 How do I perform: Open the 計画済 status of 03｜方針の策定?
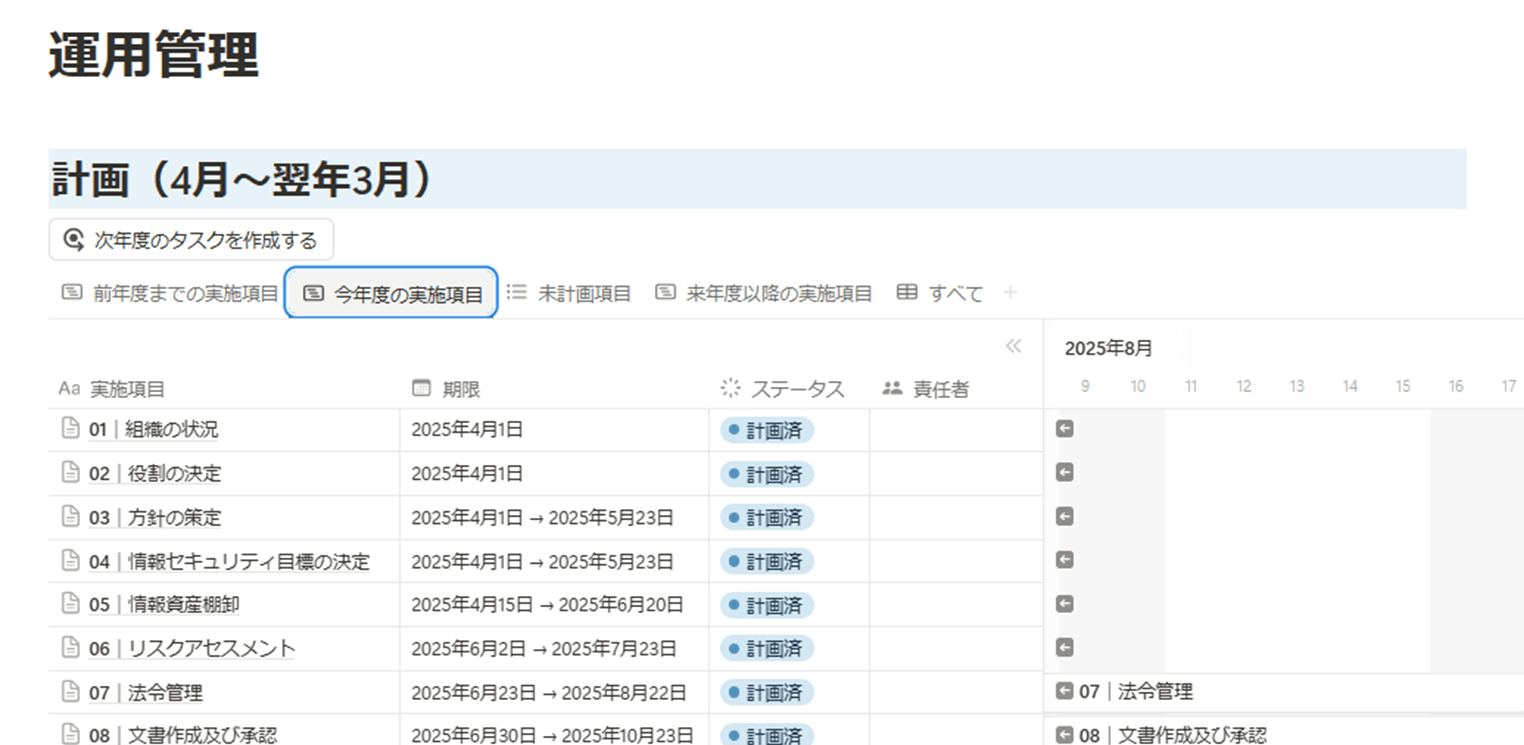tap(767, 517)
